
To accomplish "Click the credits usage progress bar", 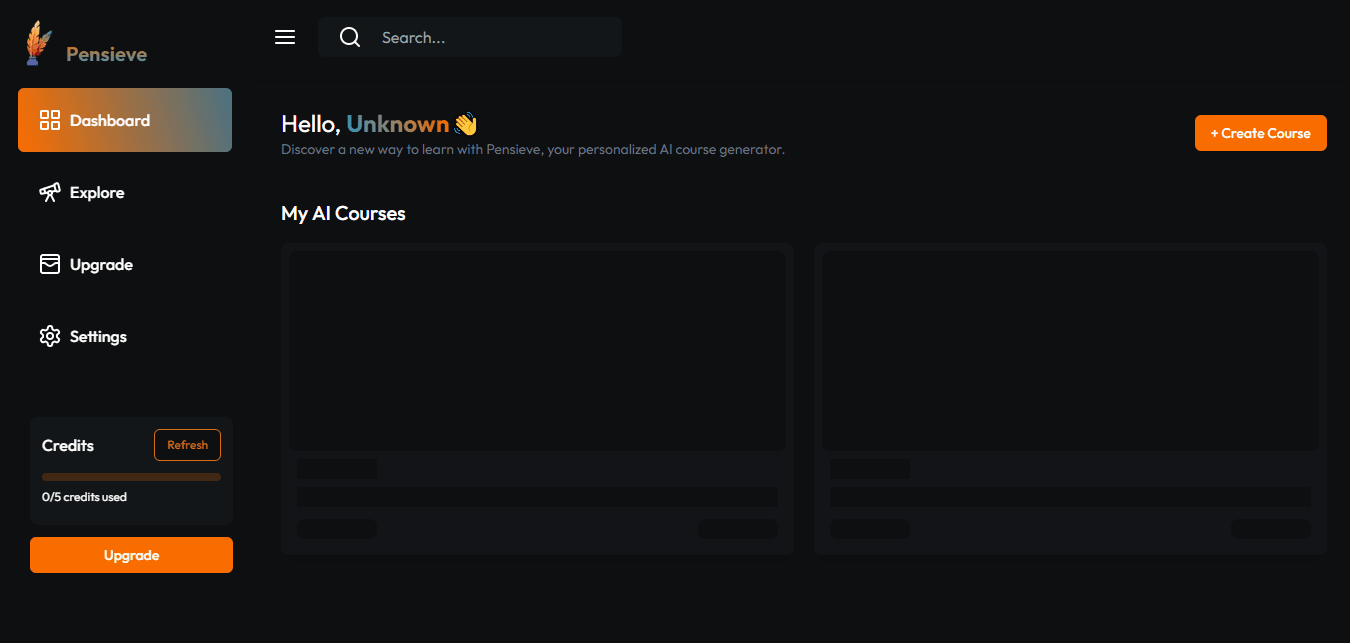I will pyautogui.click(x=131, y=477).
